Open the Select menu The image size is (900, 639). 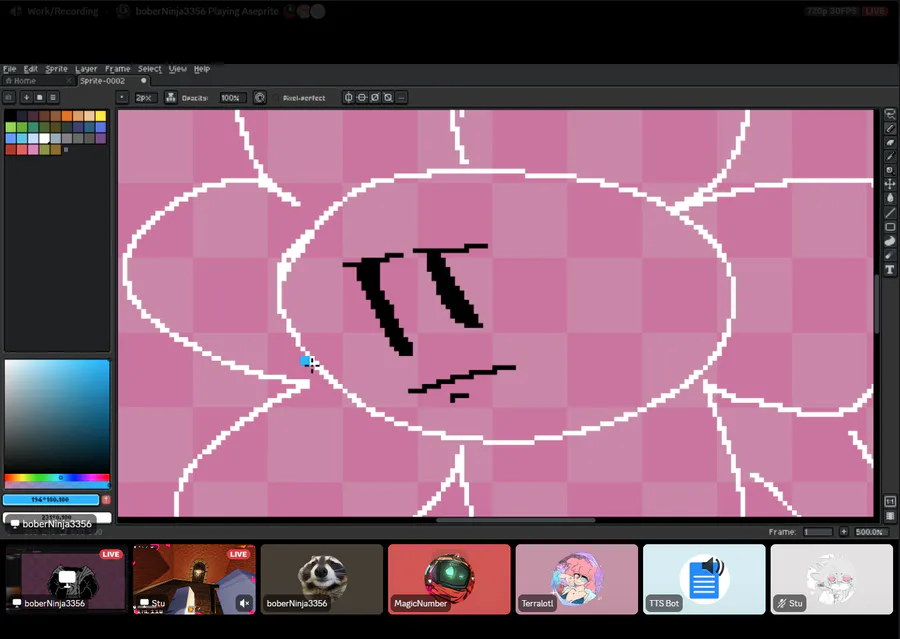tap(150, 69)
